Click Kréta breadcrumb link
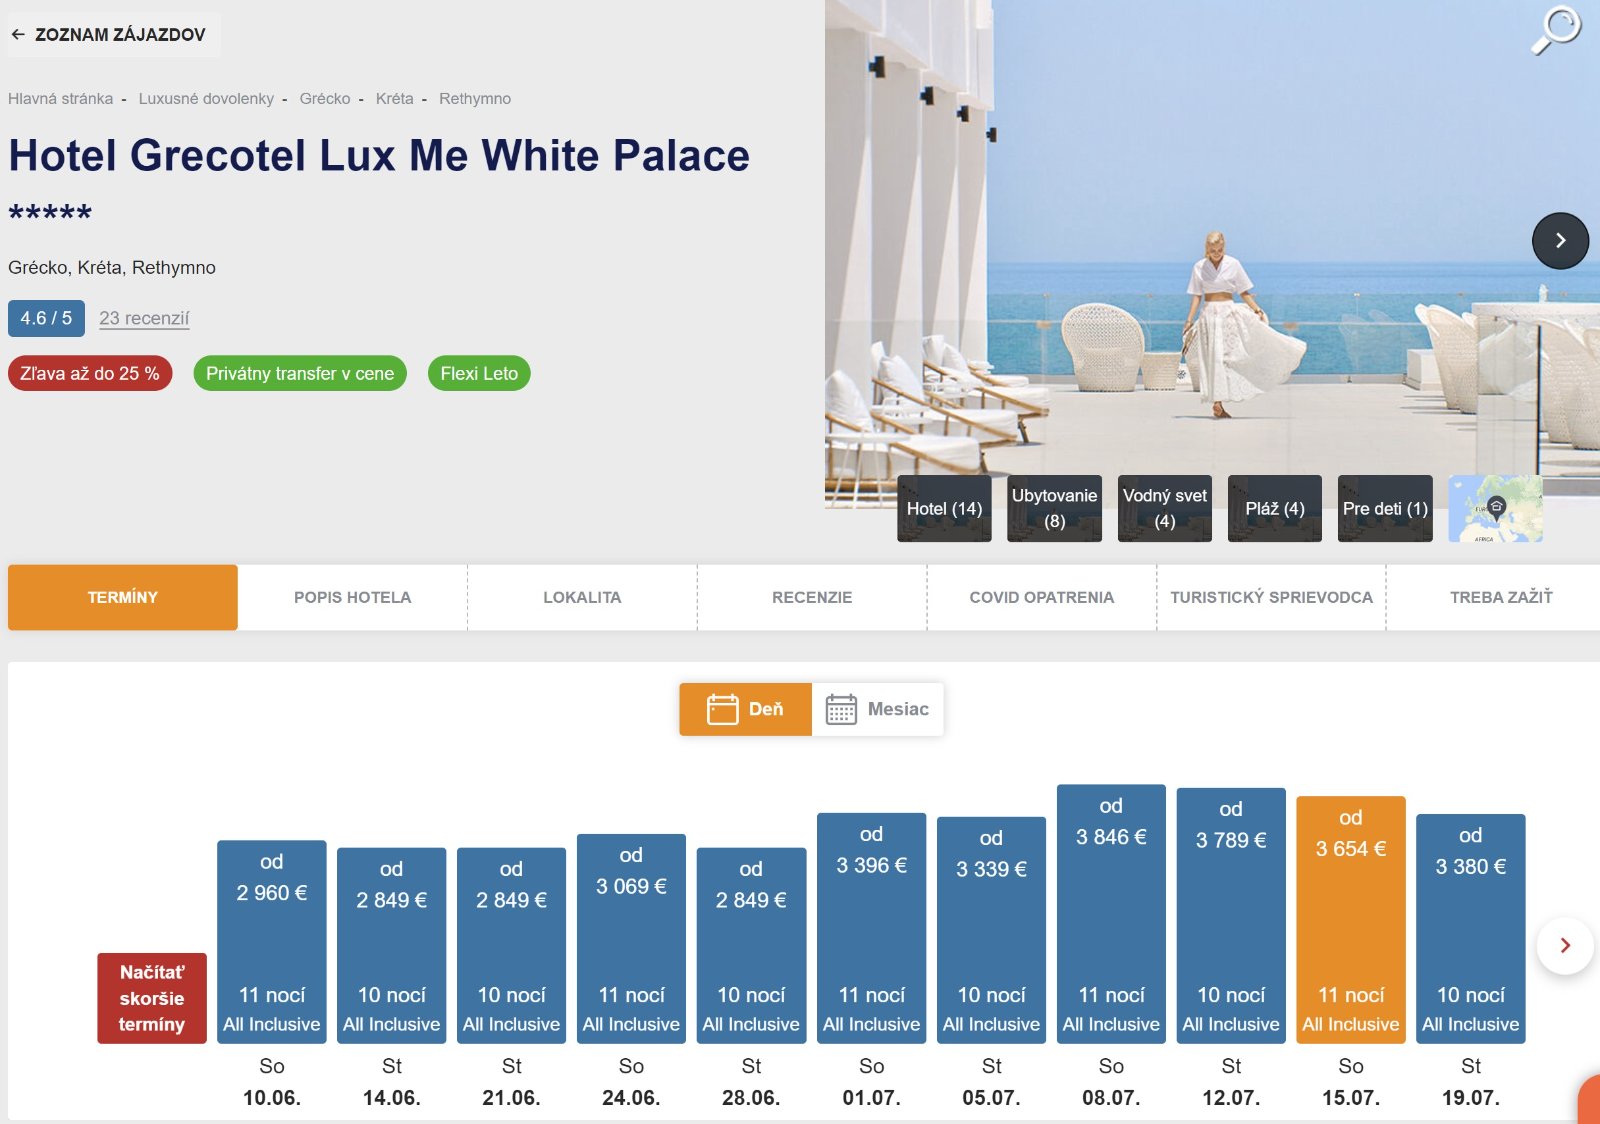Viewport: 1600px width, 1124px height. click(x=394, y=99)
